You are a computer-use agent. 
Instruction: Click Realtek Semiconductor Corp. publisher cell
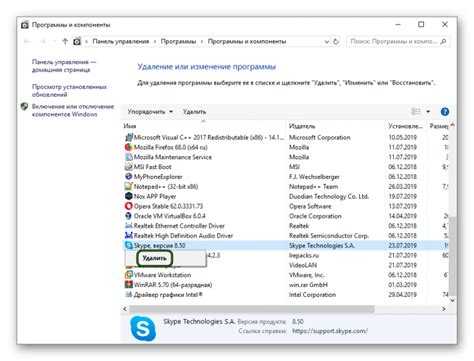329,235
